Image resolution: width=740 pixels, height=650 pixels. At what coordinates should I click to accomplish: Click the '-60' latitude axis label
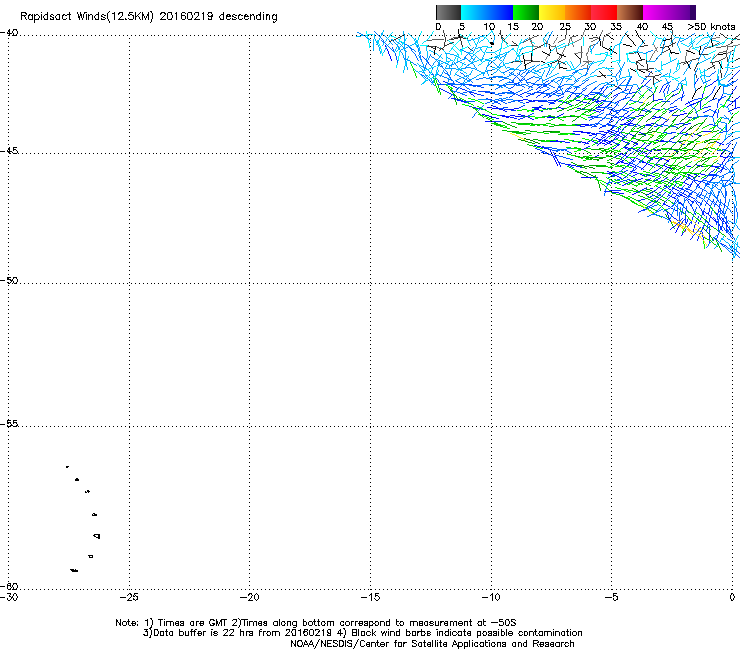tap(9, 586)
